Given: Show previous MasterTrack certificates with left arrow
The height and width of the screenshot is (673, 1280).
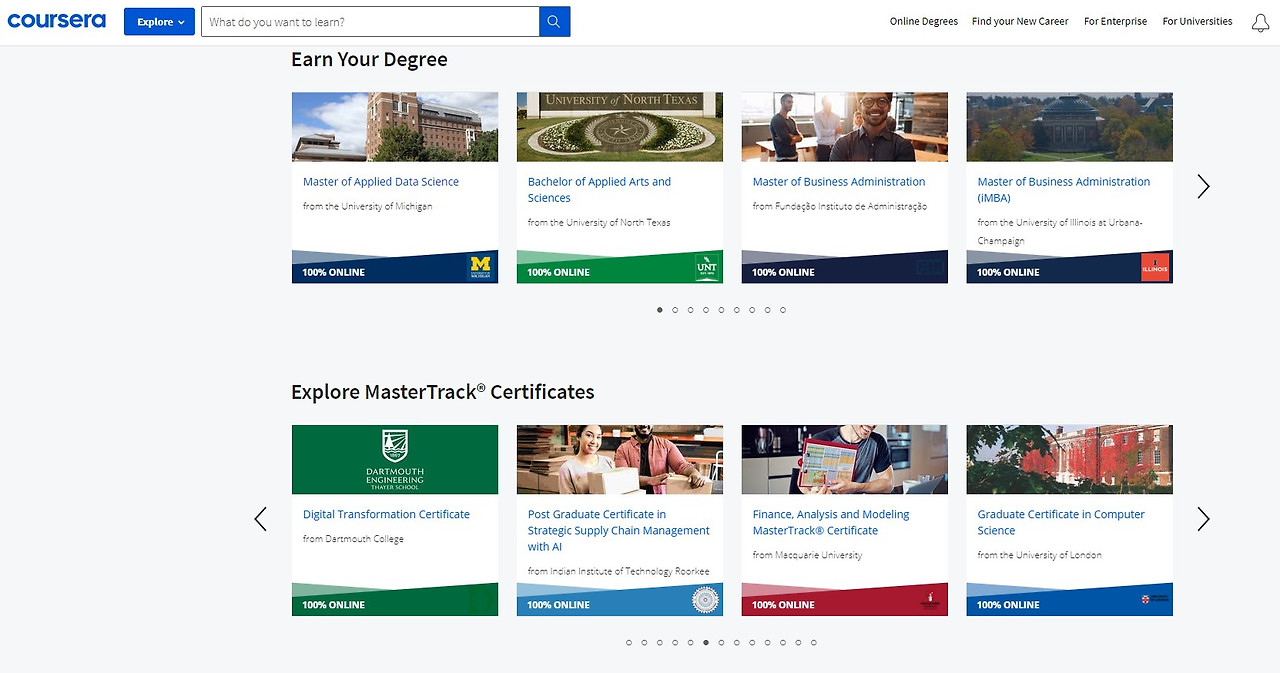Looking at the screenshot, I should coord(261,519).
